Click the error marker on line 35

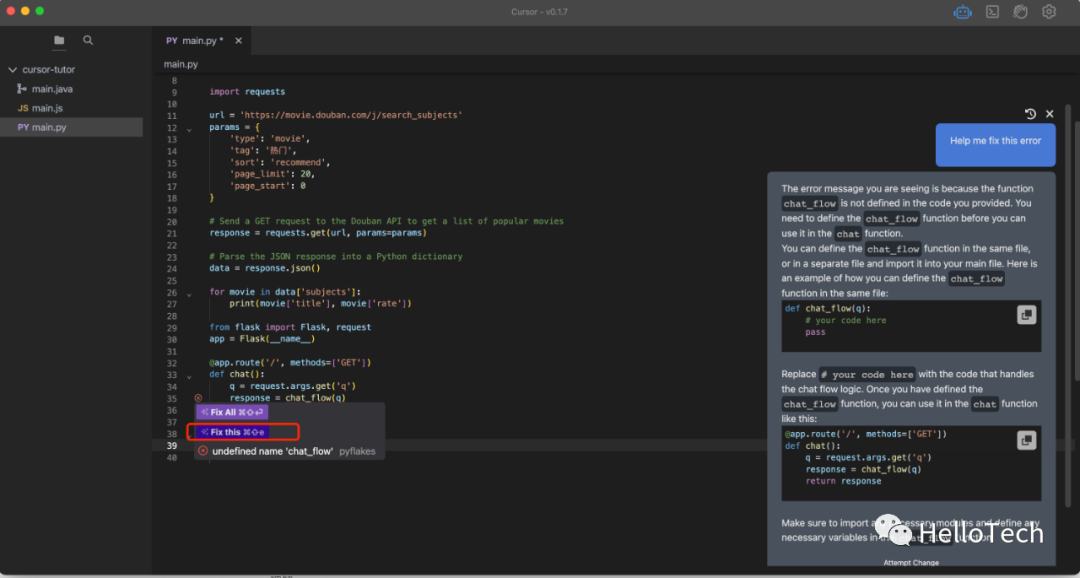click(198, 398)
